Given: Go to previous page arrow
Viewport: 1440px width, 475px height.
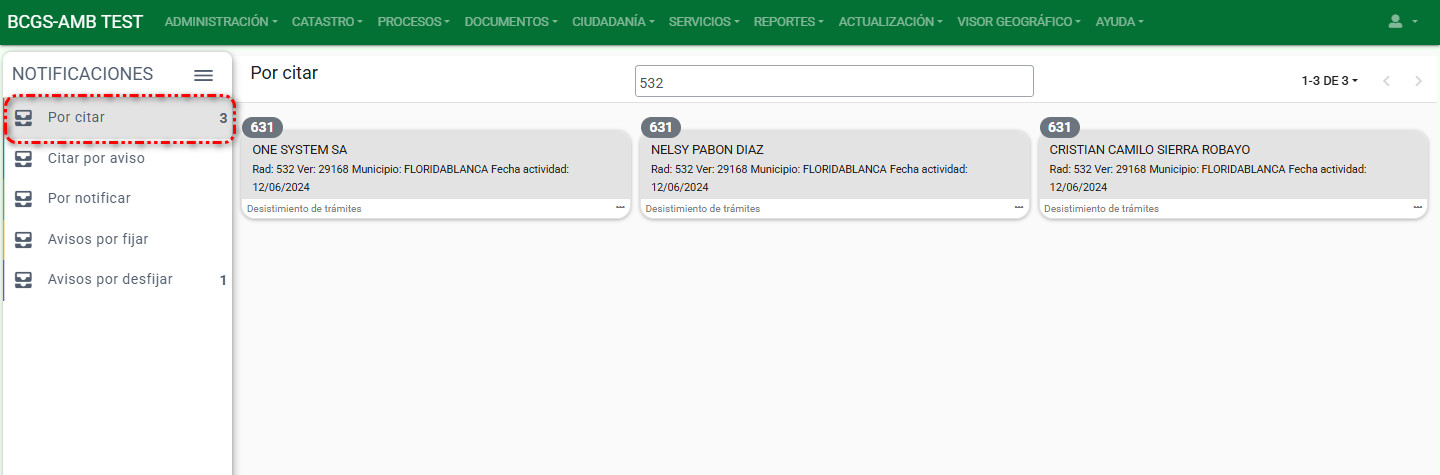Looking at the screenshot, I should 1386,81.
